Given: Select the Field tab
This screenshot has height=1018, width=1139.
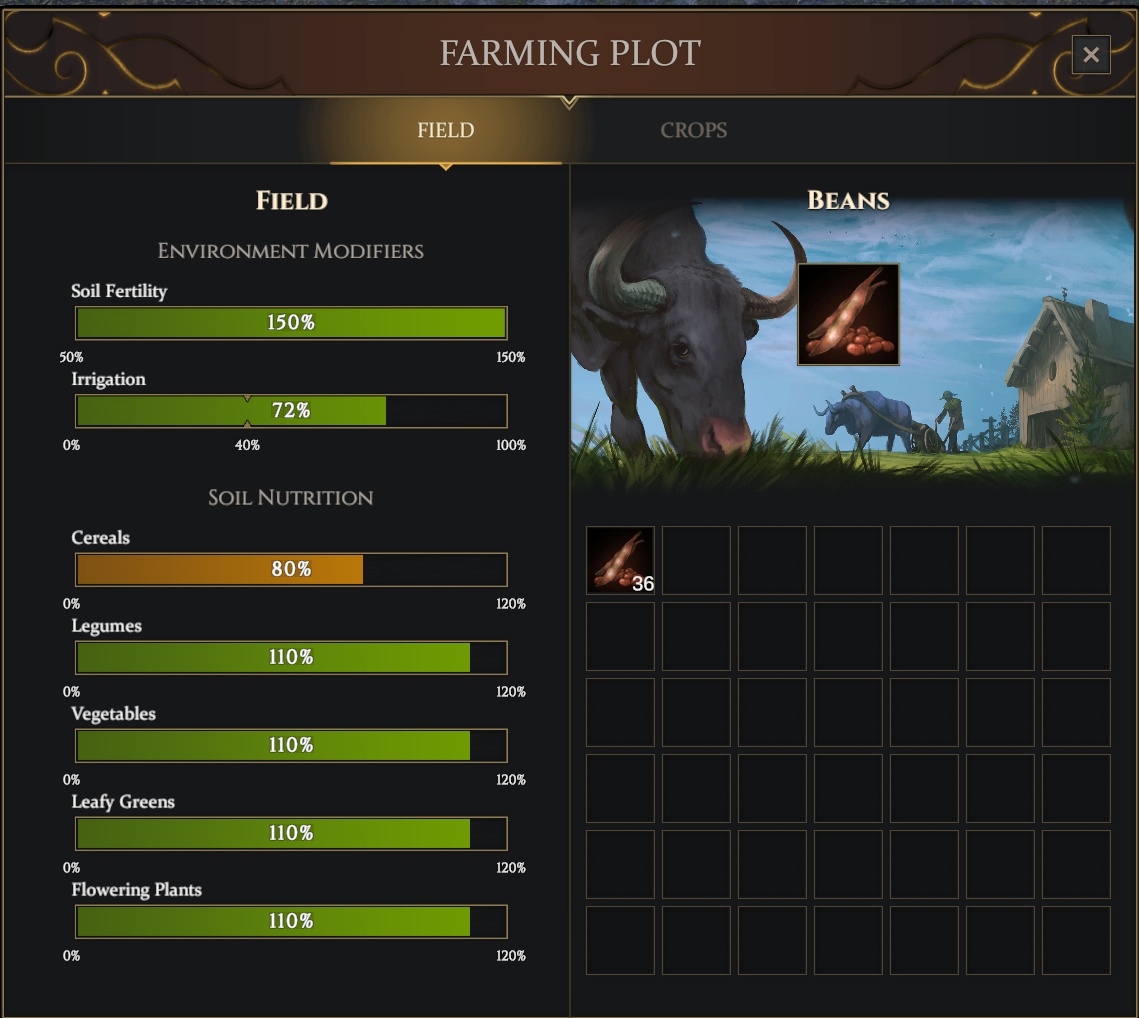Looking at the screenshot, I should coord(445,130).
